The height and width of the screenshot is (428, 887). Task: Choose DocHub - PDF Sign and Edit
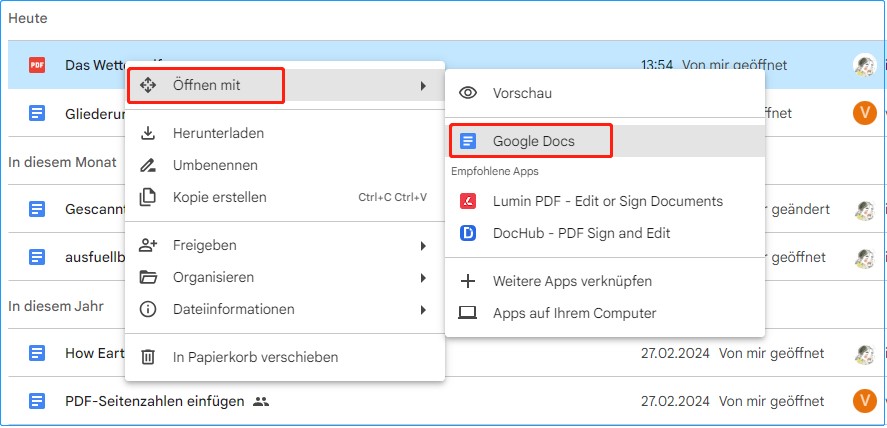[605, 233]
